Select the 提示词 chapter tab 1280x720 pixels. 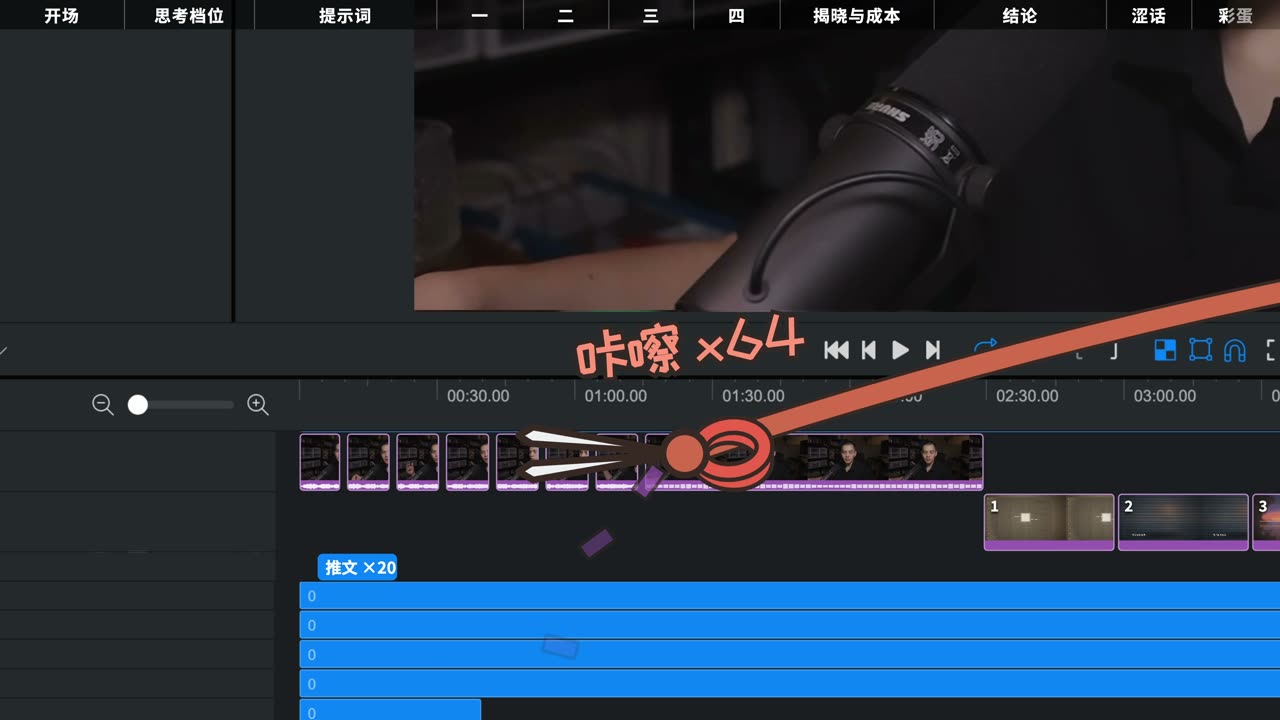[345, 15]
